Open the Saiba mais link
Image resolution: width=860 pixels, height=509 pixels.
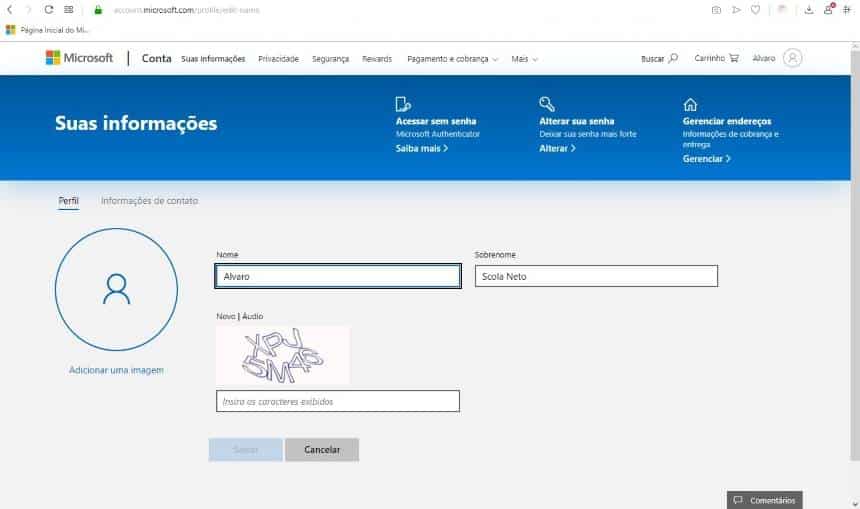[x=422, y=148]
